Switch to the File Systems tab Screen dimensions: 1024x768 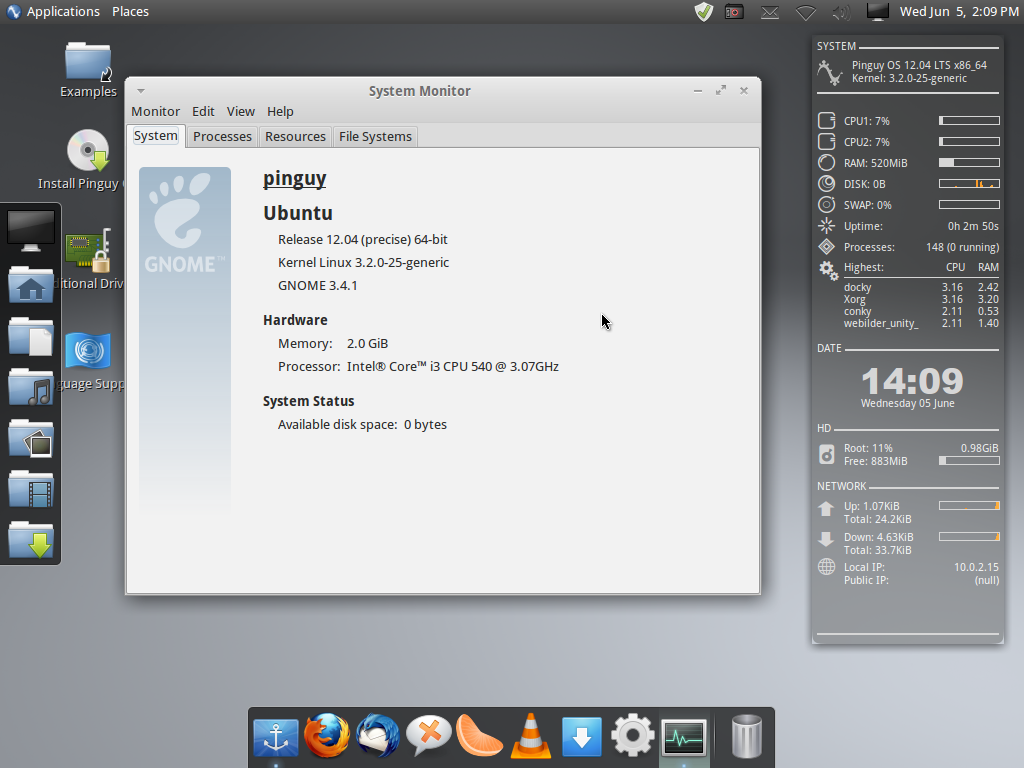pos(376,136)
